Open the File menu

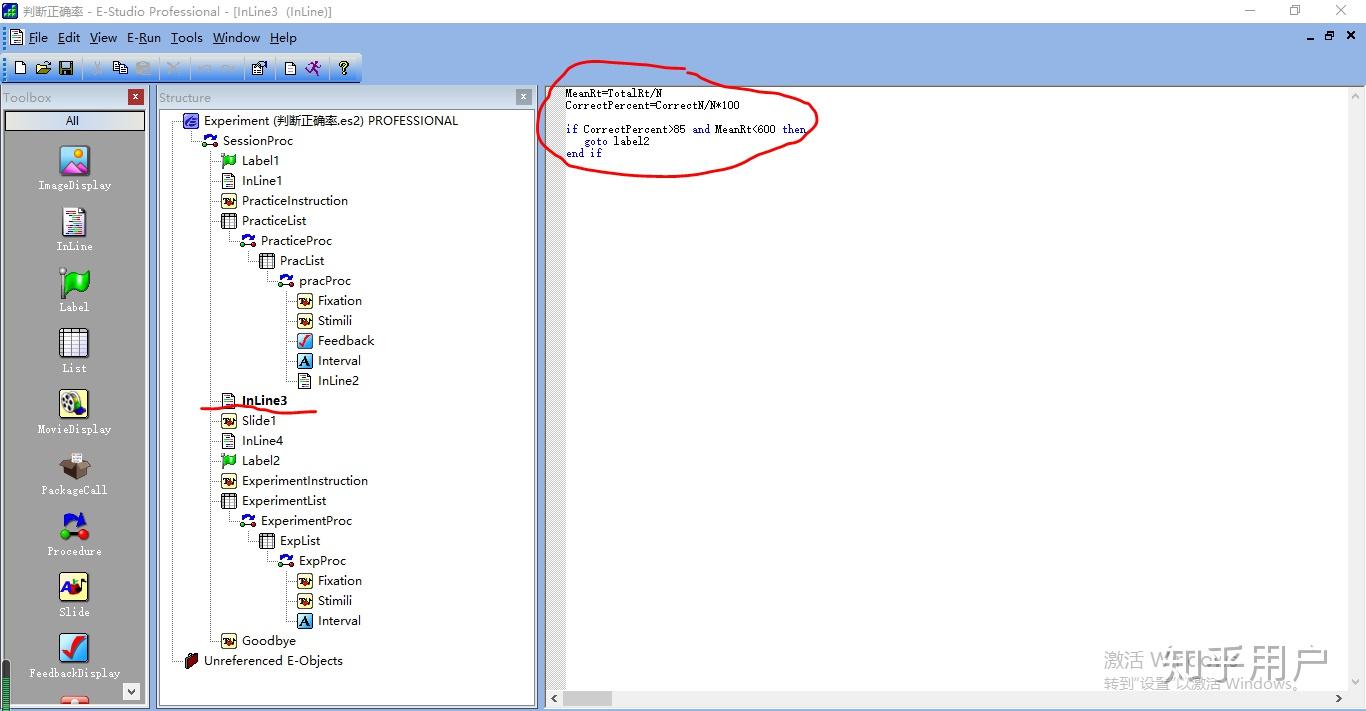tap(38, 38)
